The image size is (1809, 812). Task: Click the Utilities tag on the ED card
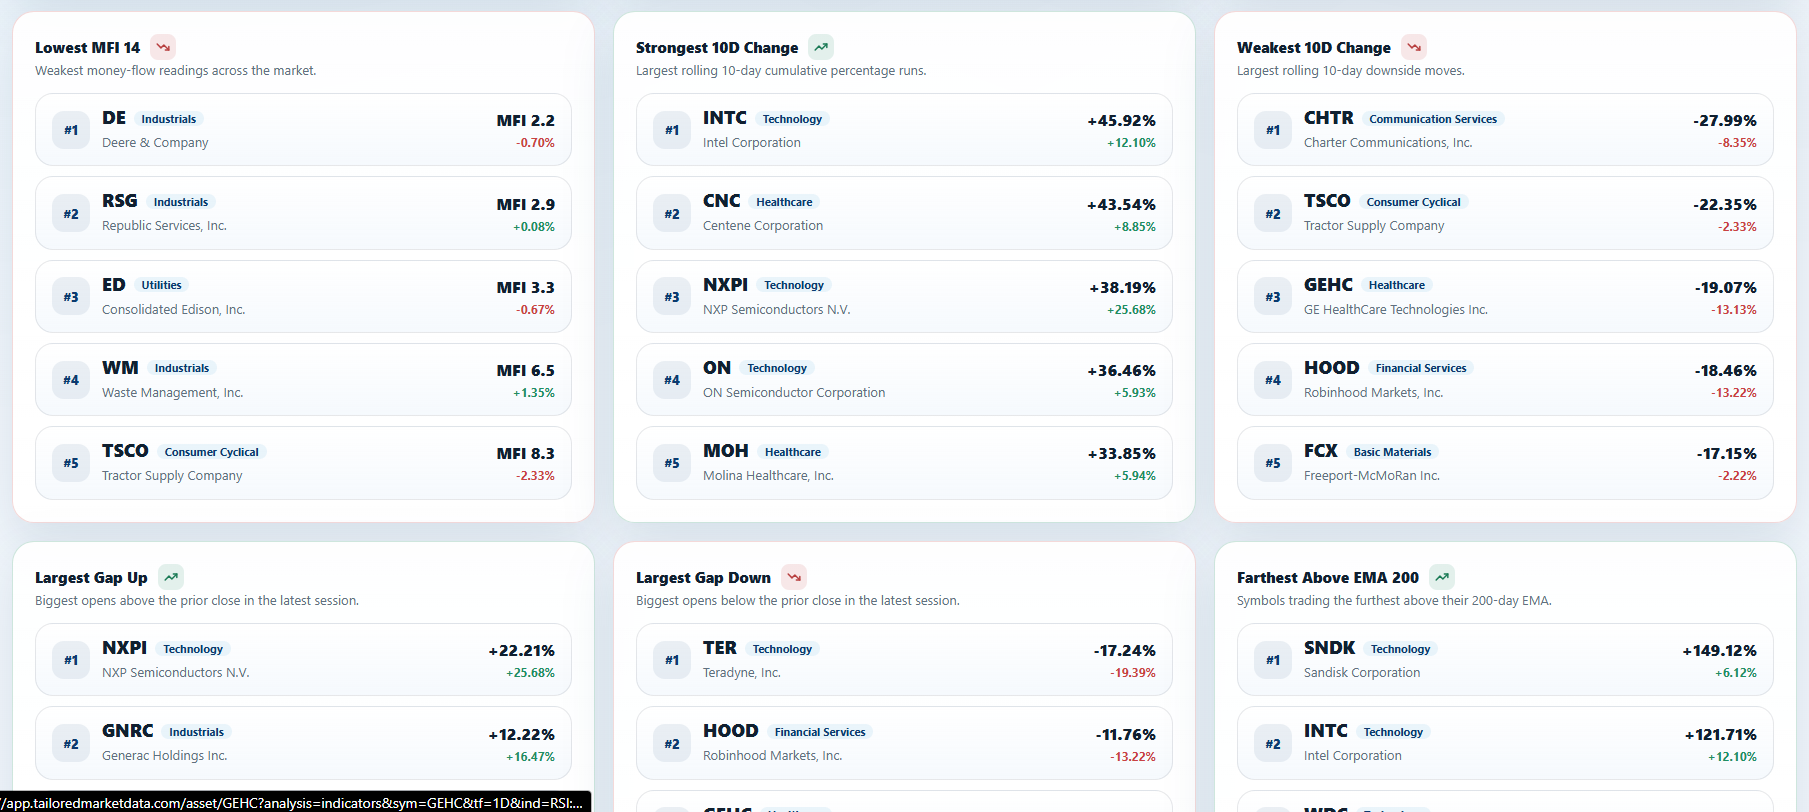[x=161, y=285]
